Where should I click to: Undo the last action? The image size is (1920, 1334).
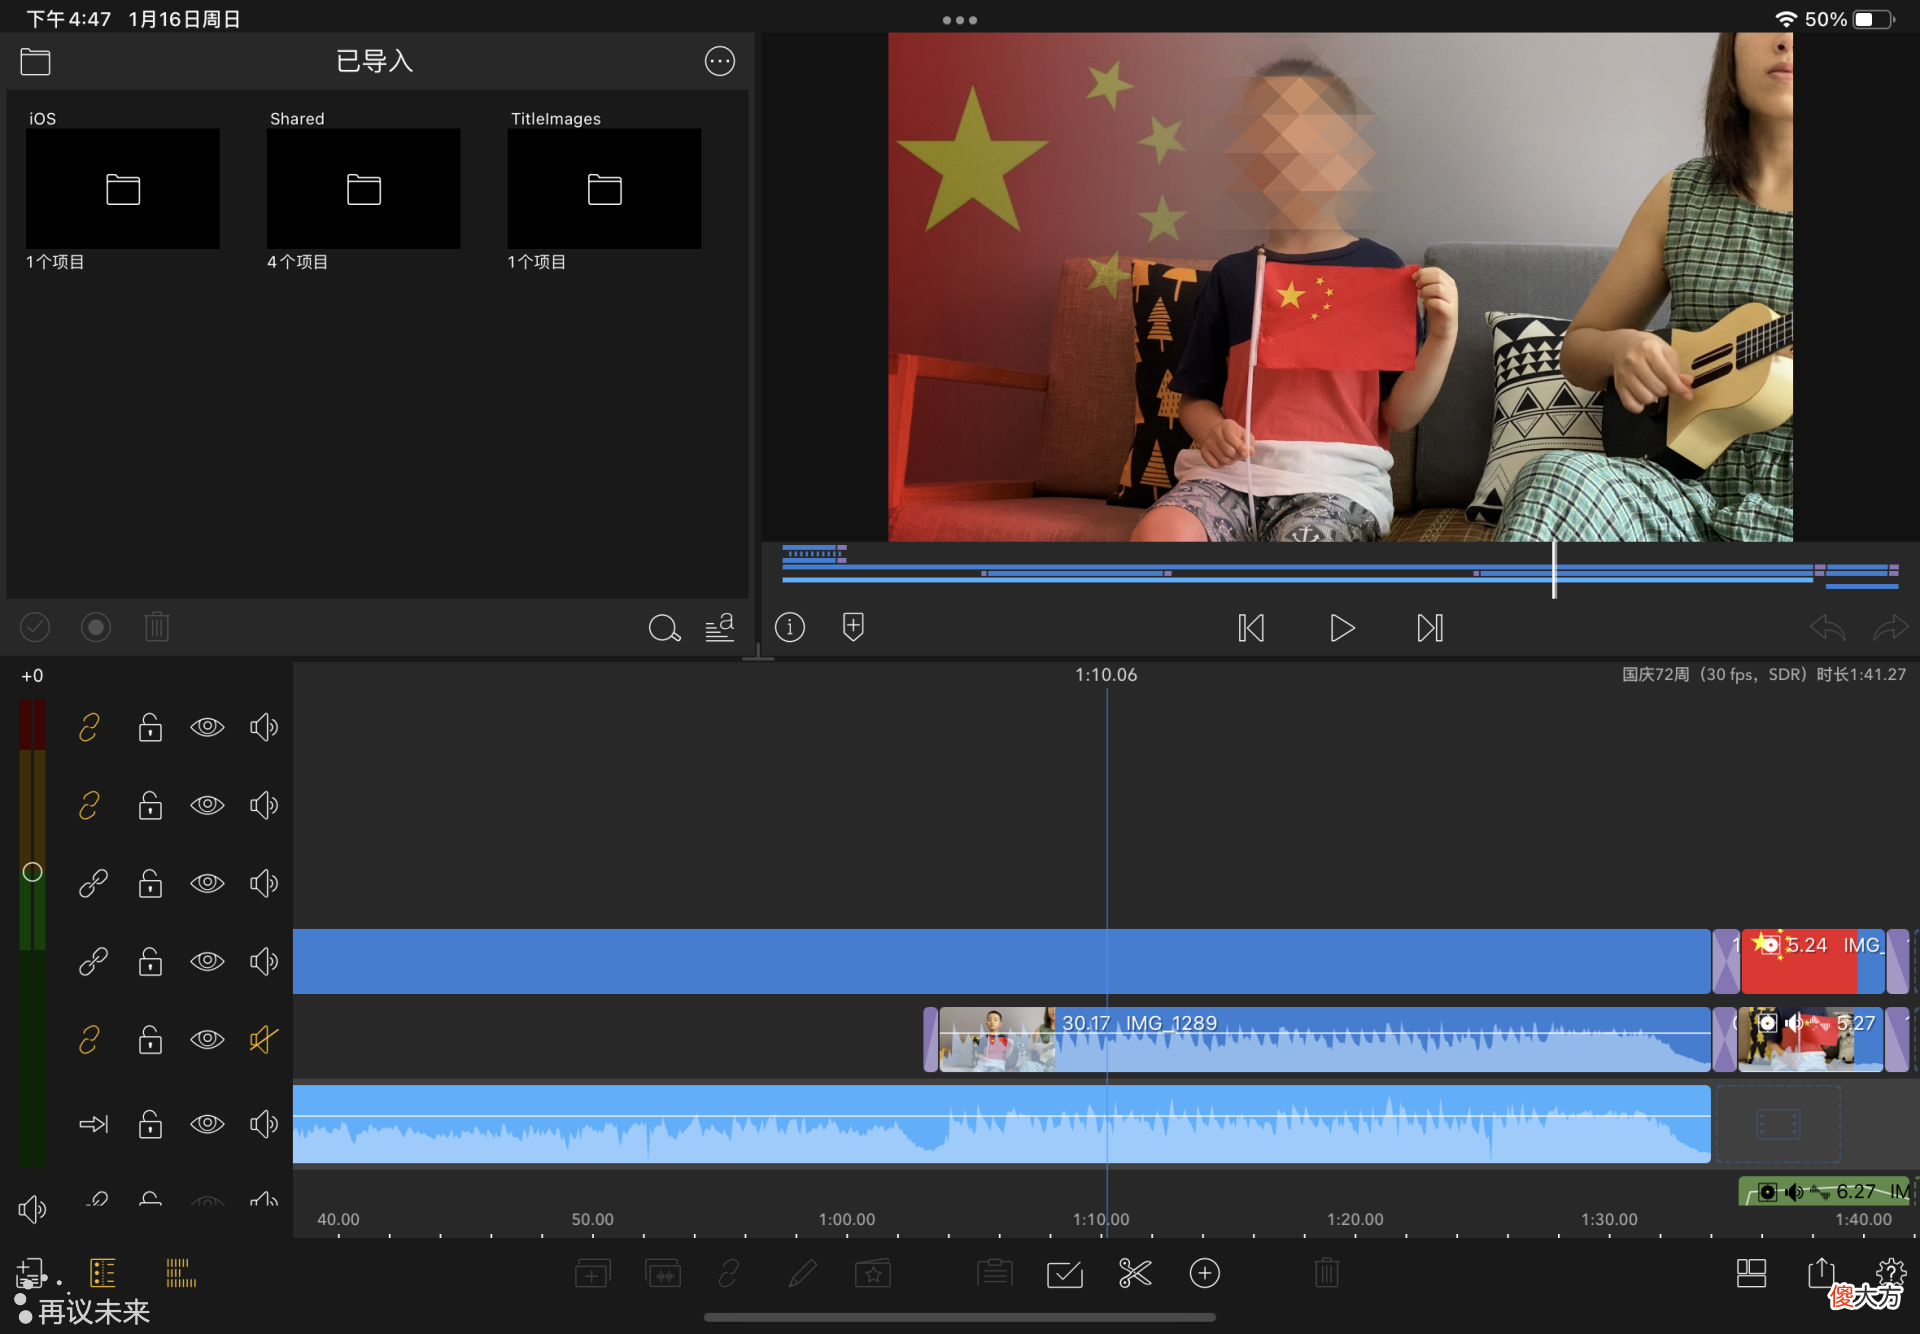pyautogui.click(x=1828, y=628)
